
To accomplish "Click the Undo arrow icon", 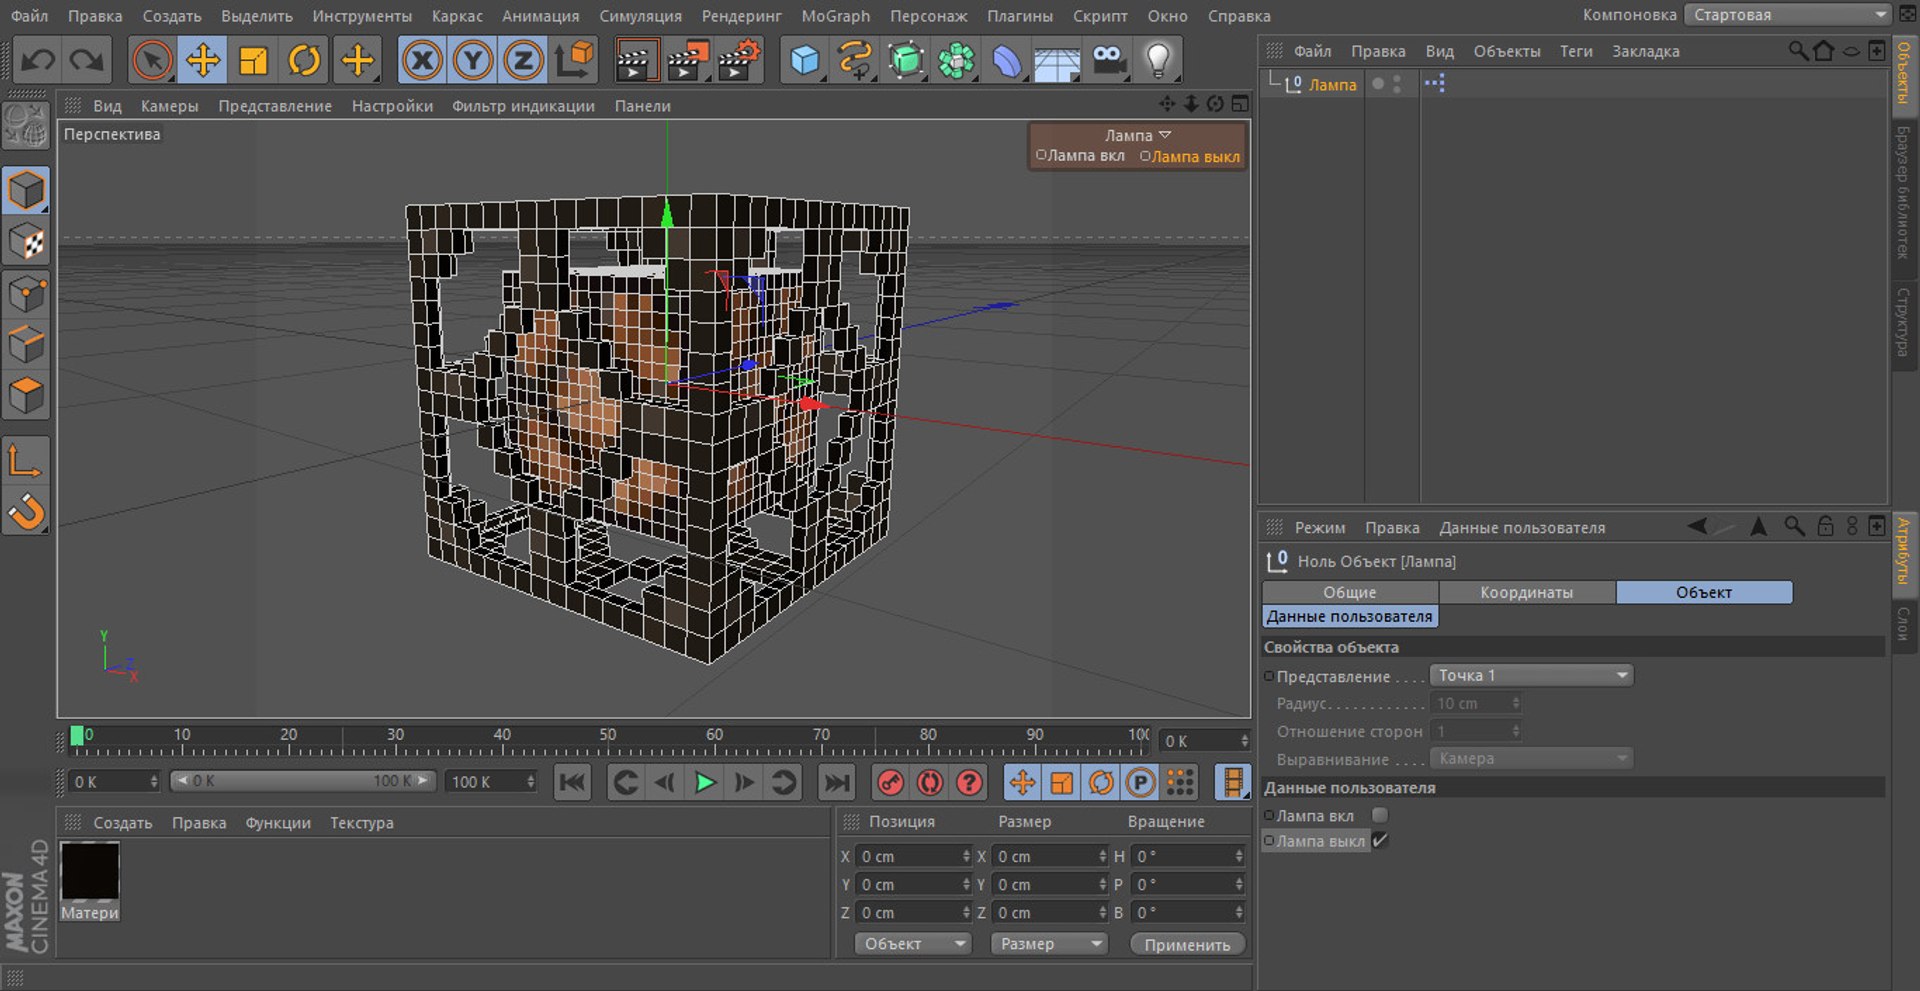I will pyautogui.click(x=38, y=61).
